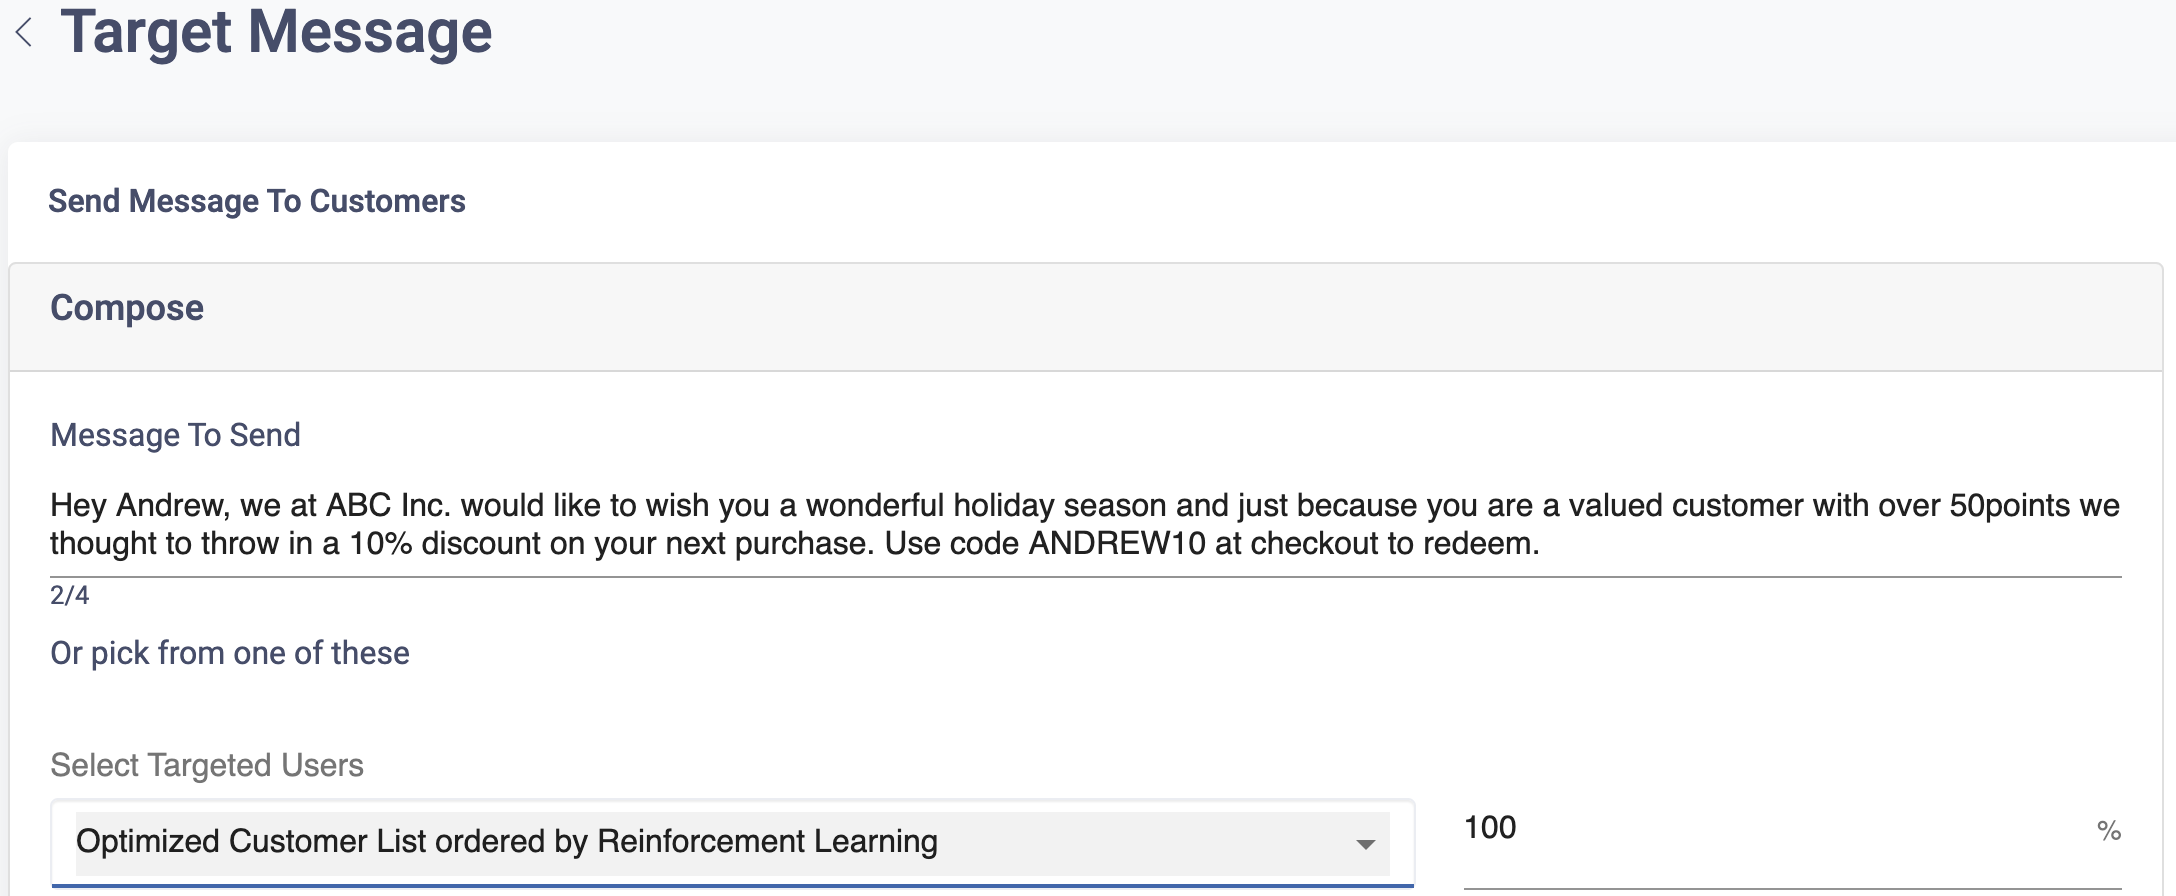Viewport: 2176px width, 896px height.
Task: Click the 2/4 message counter
Action: pos(70,595)
